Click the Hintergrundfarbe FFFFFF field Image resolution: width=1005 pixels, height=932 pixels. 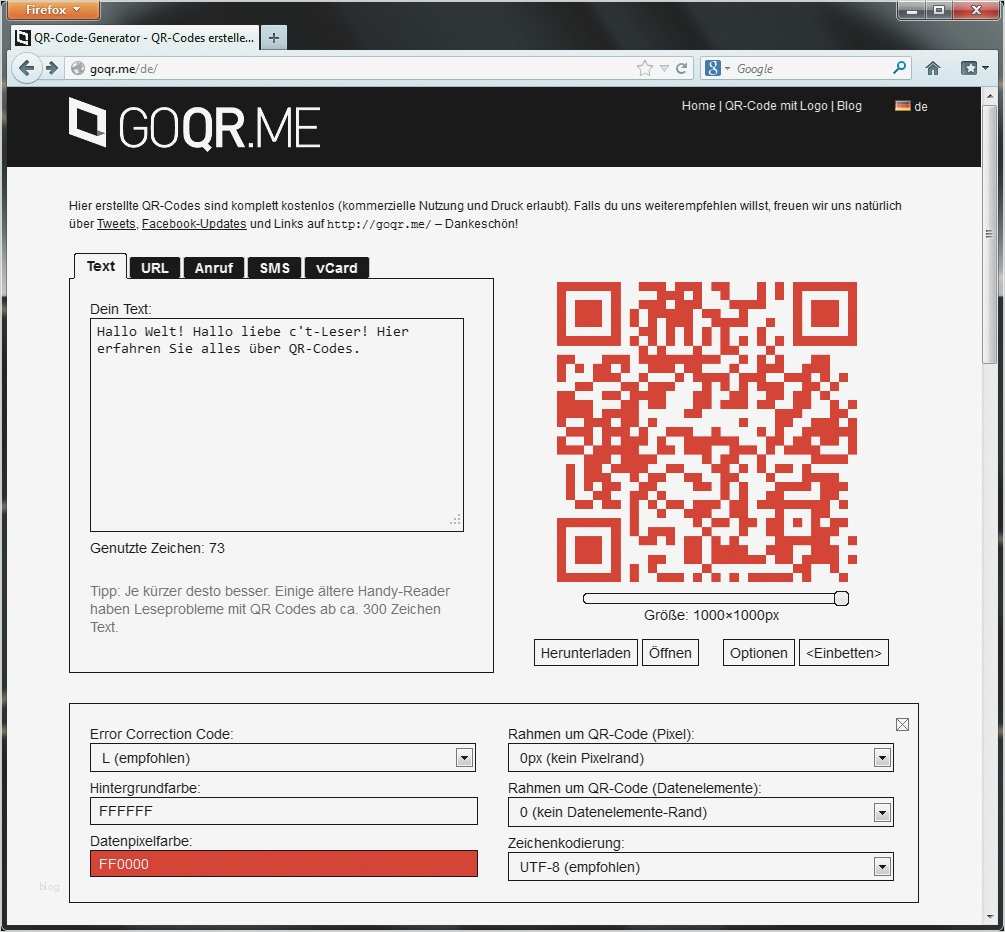point(284,811)
